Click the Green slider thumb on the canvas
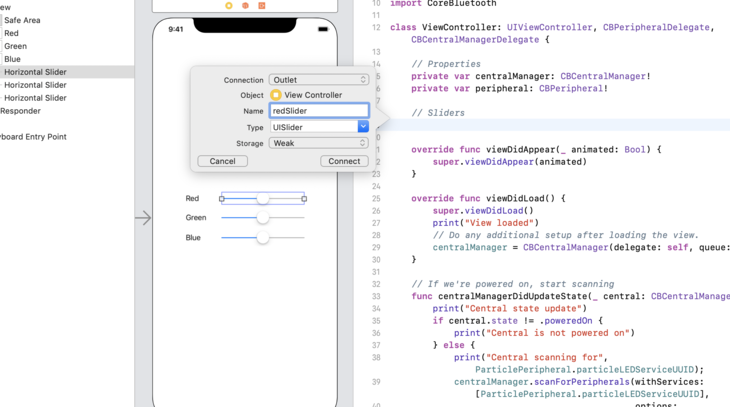This screenshot has height=407, width=730. pos(263,217)
